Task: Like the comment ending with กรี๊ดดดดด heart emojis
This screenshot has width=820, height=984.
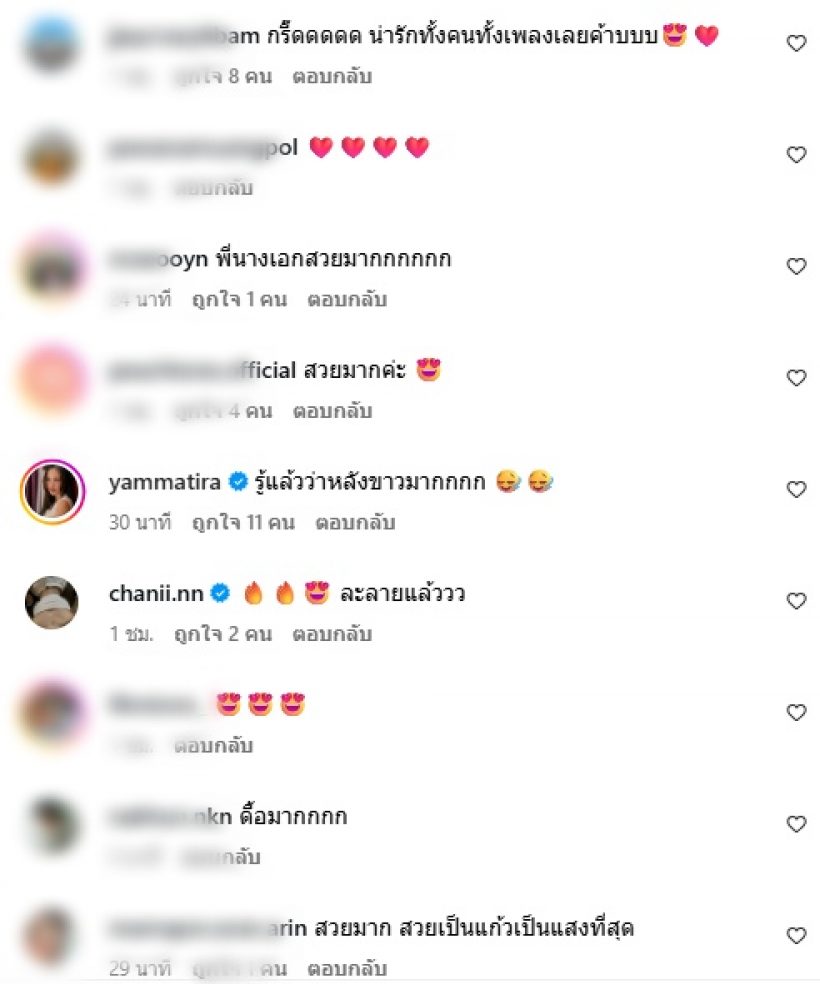Action: pos(796,43)
